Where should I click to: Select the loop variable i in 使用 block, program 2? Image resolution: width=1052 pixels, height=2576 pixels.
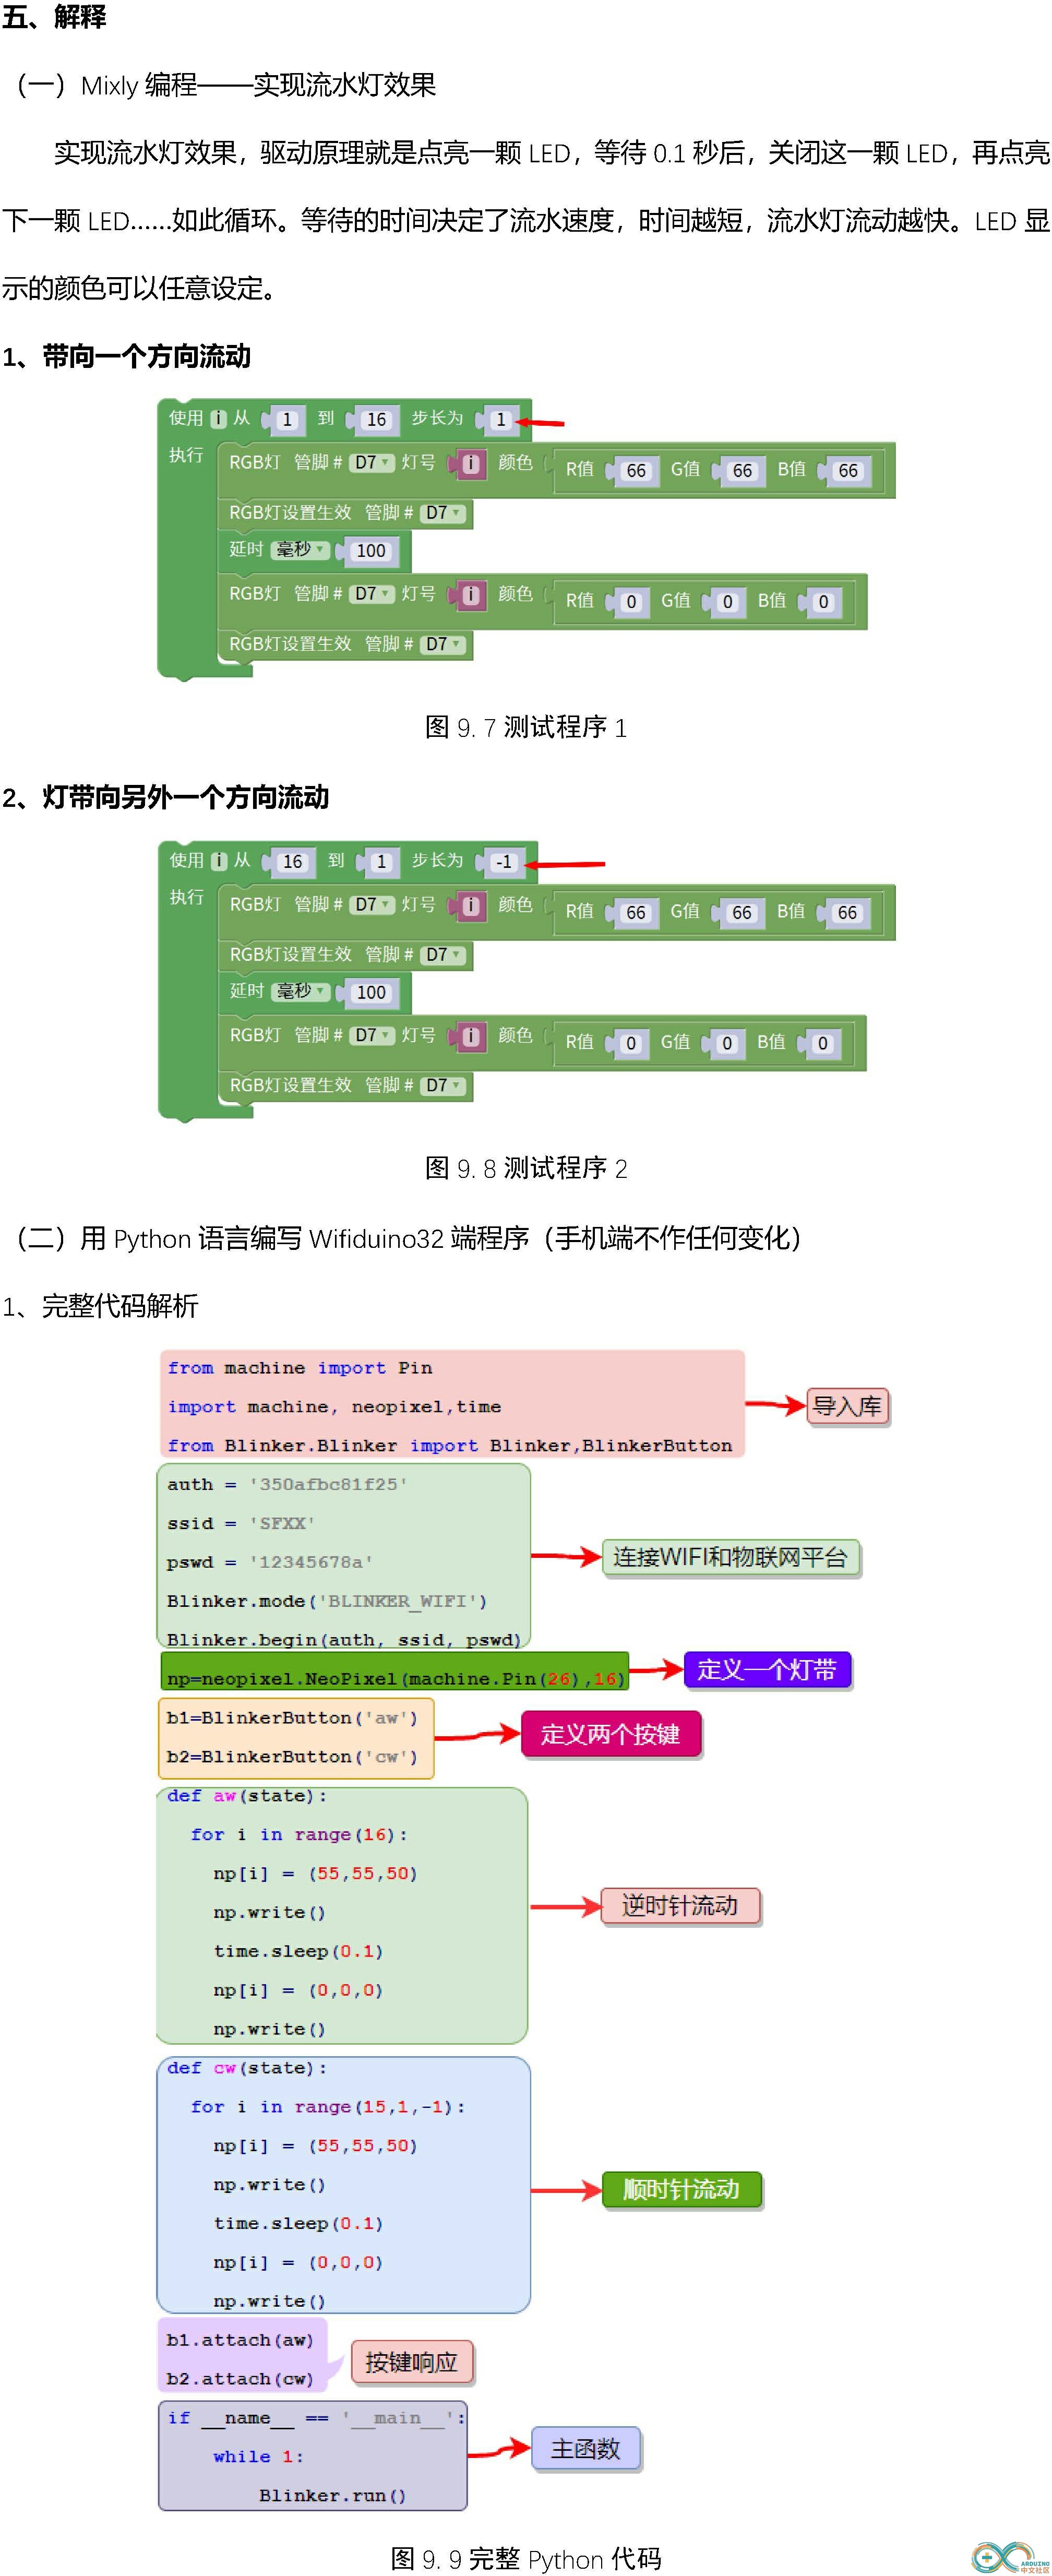point(218,861)
